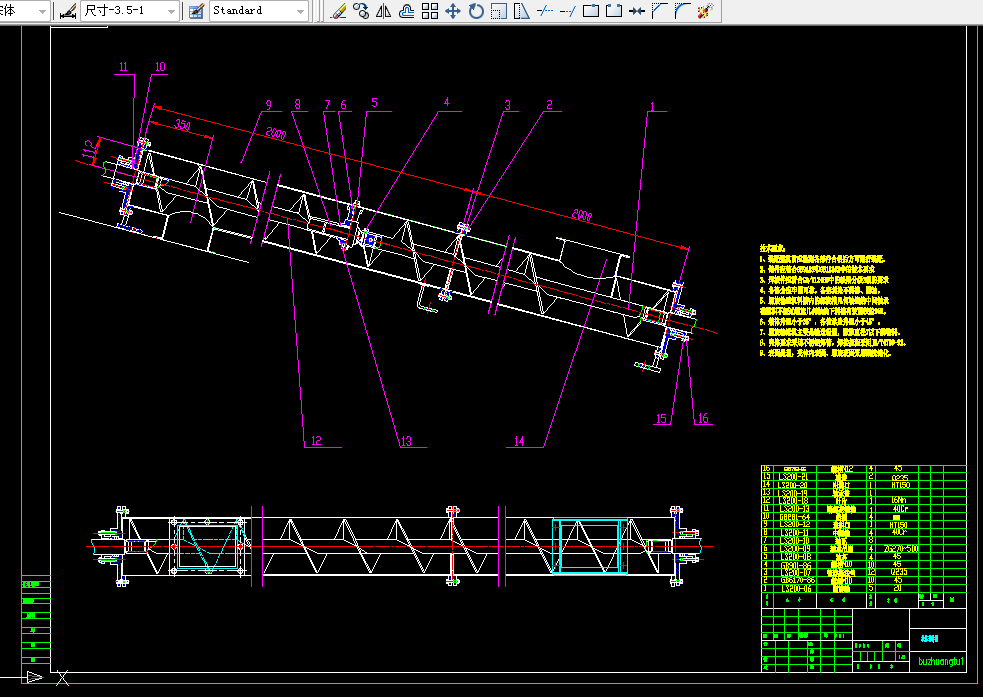Activate the Extend tool
The width and height of the screenshot is (983, 697).
pyautogui.click(x=567, y=11)
